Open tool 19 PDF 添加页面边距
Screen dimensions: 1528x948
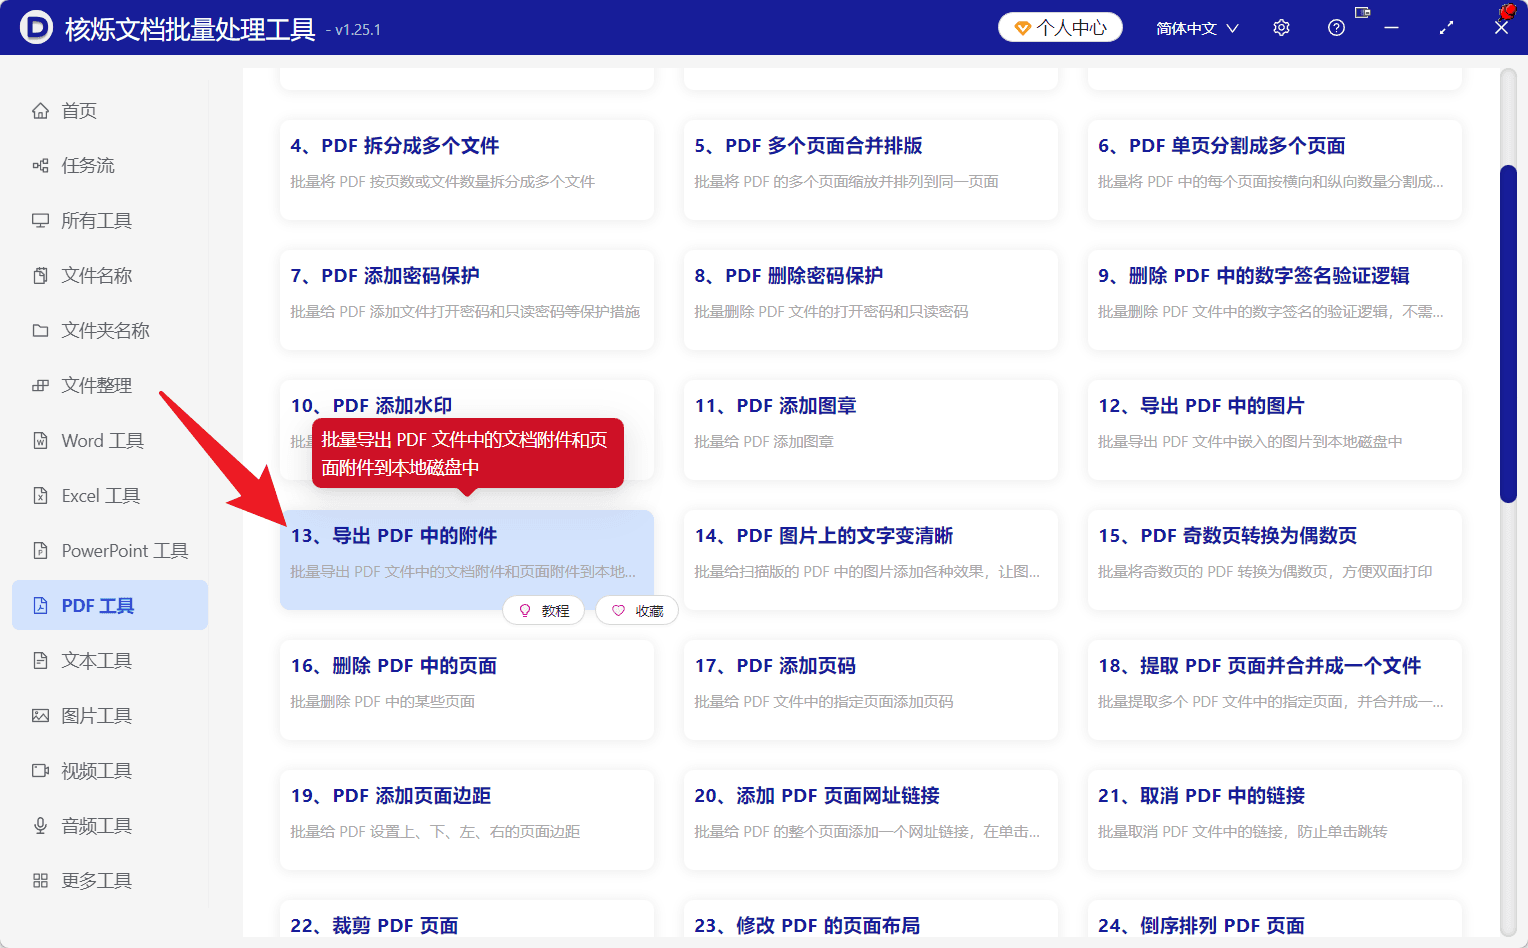pyautogui.click(x=467, y=820)
